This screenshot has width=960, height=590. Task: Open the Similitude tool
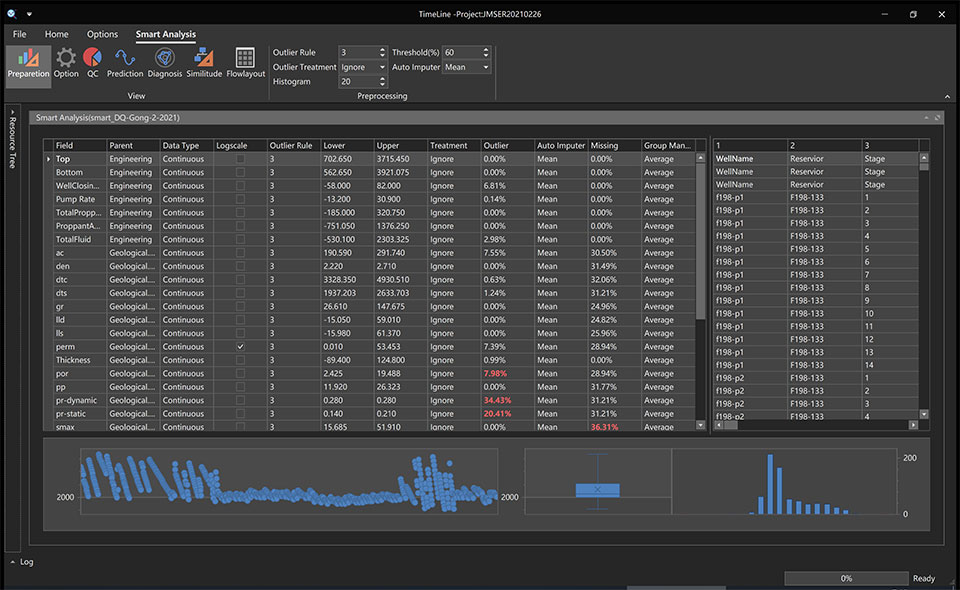coord(204,64)
